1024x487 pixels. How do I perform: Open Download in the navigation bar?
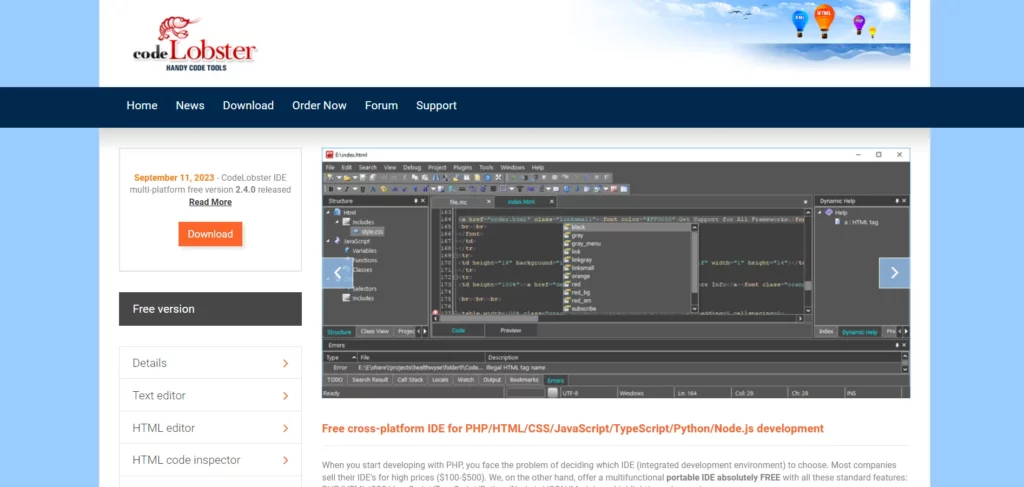tap(248, 106)
